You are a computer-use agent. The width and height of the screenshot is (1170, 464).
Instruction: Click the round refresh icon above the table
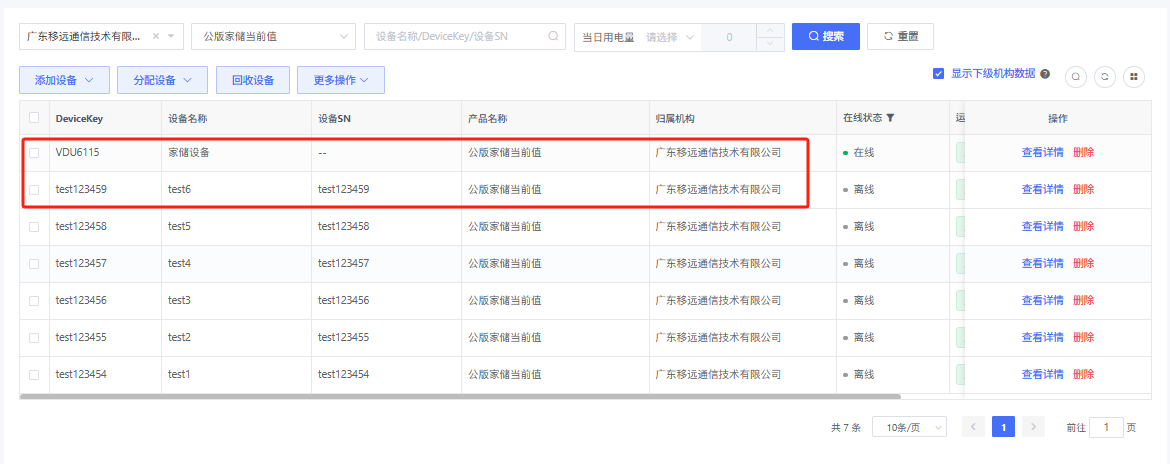tap(1104, 76)
